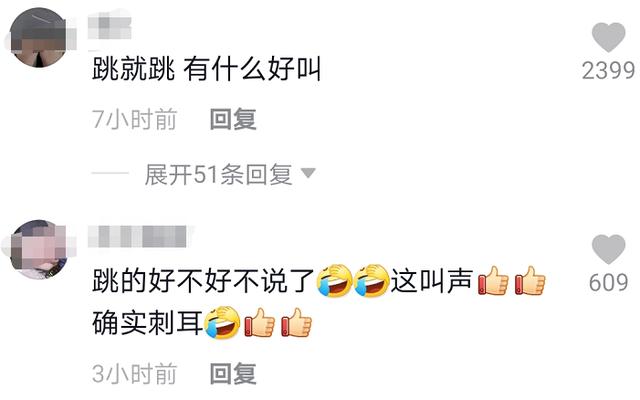This screenshot has height=400, width=640.
Task: Tap the heart above the 609 count
Action: (608, 249)
